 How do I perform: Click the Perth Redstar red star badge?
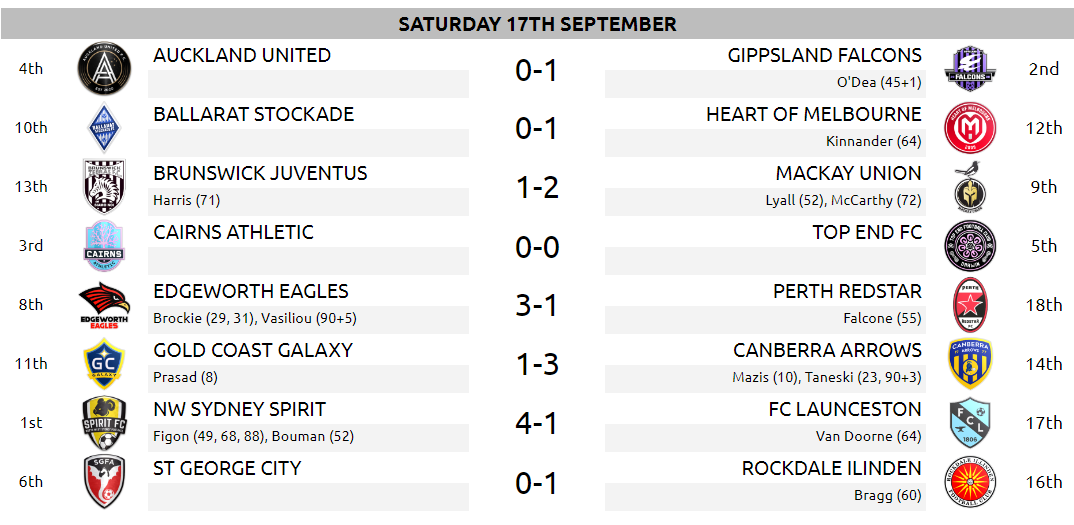[969, 305]
